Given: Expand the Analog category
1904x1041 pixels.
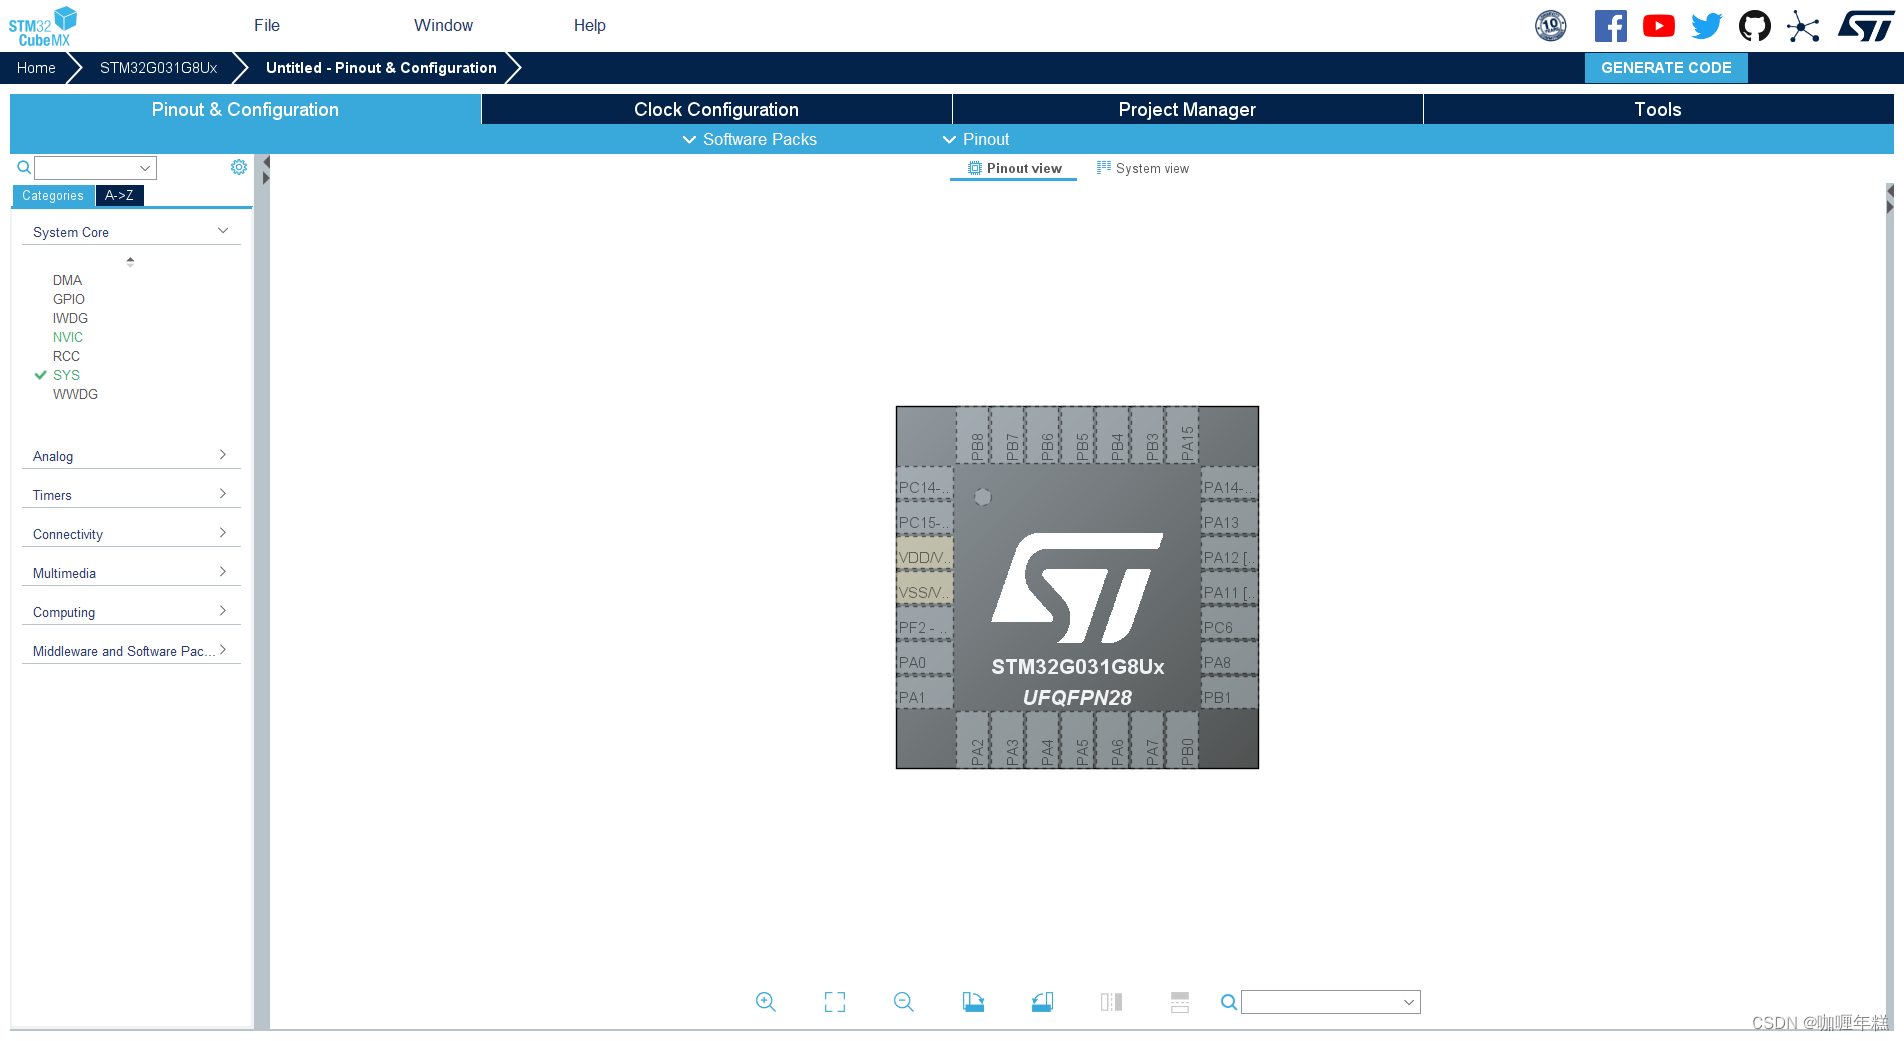Looking at the screenshot, I should (x=223, y=455).
